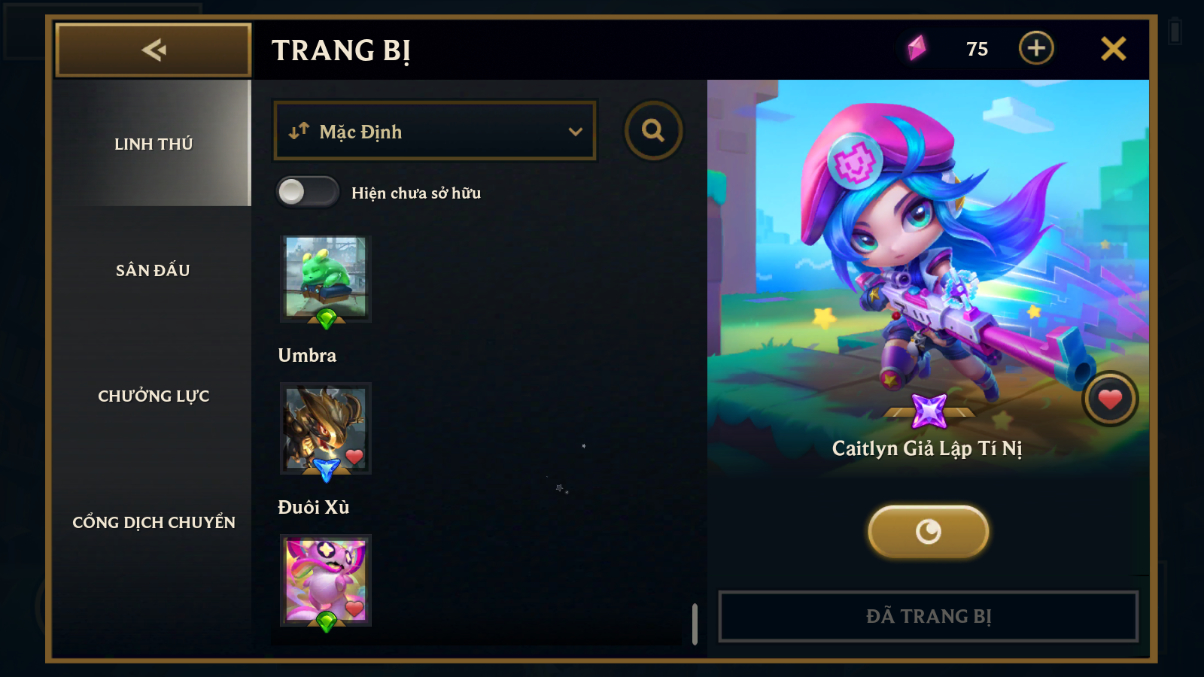Click the heart on Đuôi Xù thumbnail

[354, 608]
